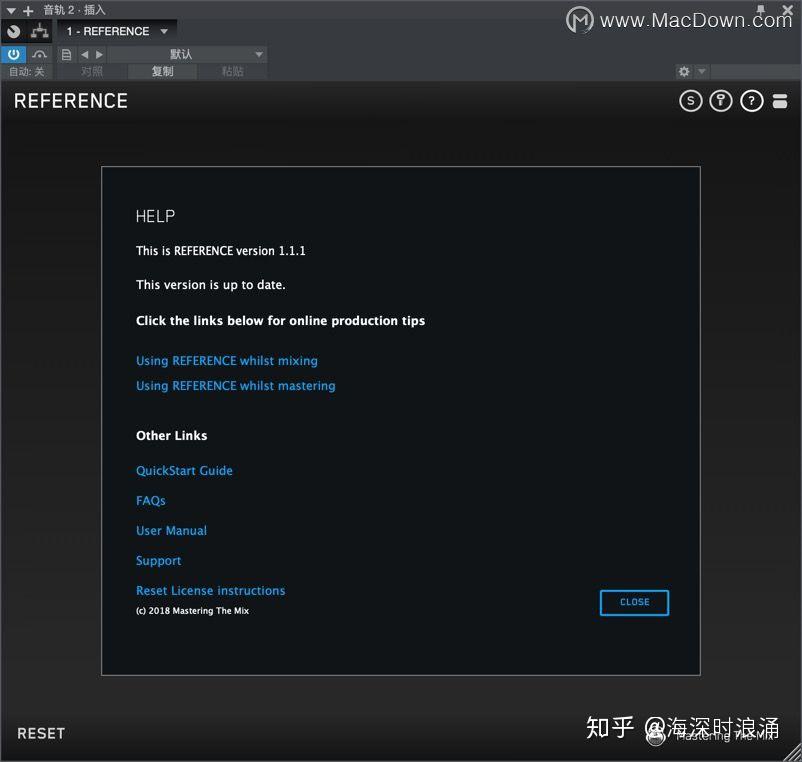Click the circled key license icon

pyautogui.click(x=721, y=101)
